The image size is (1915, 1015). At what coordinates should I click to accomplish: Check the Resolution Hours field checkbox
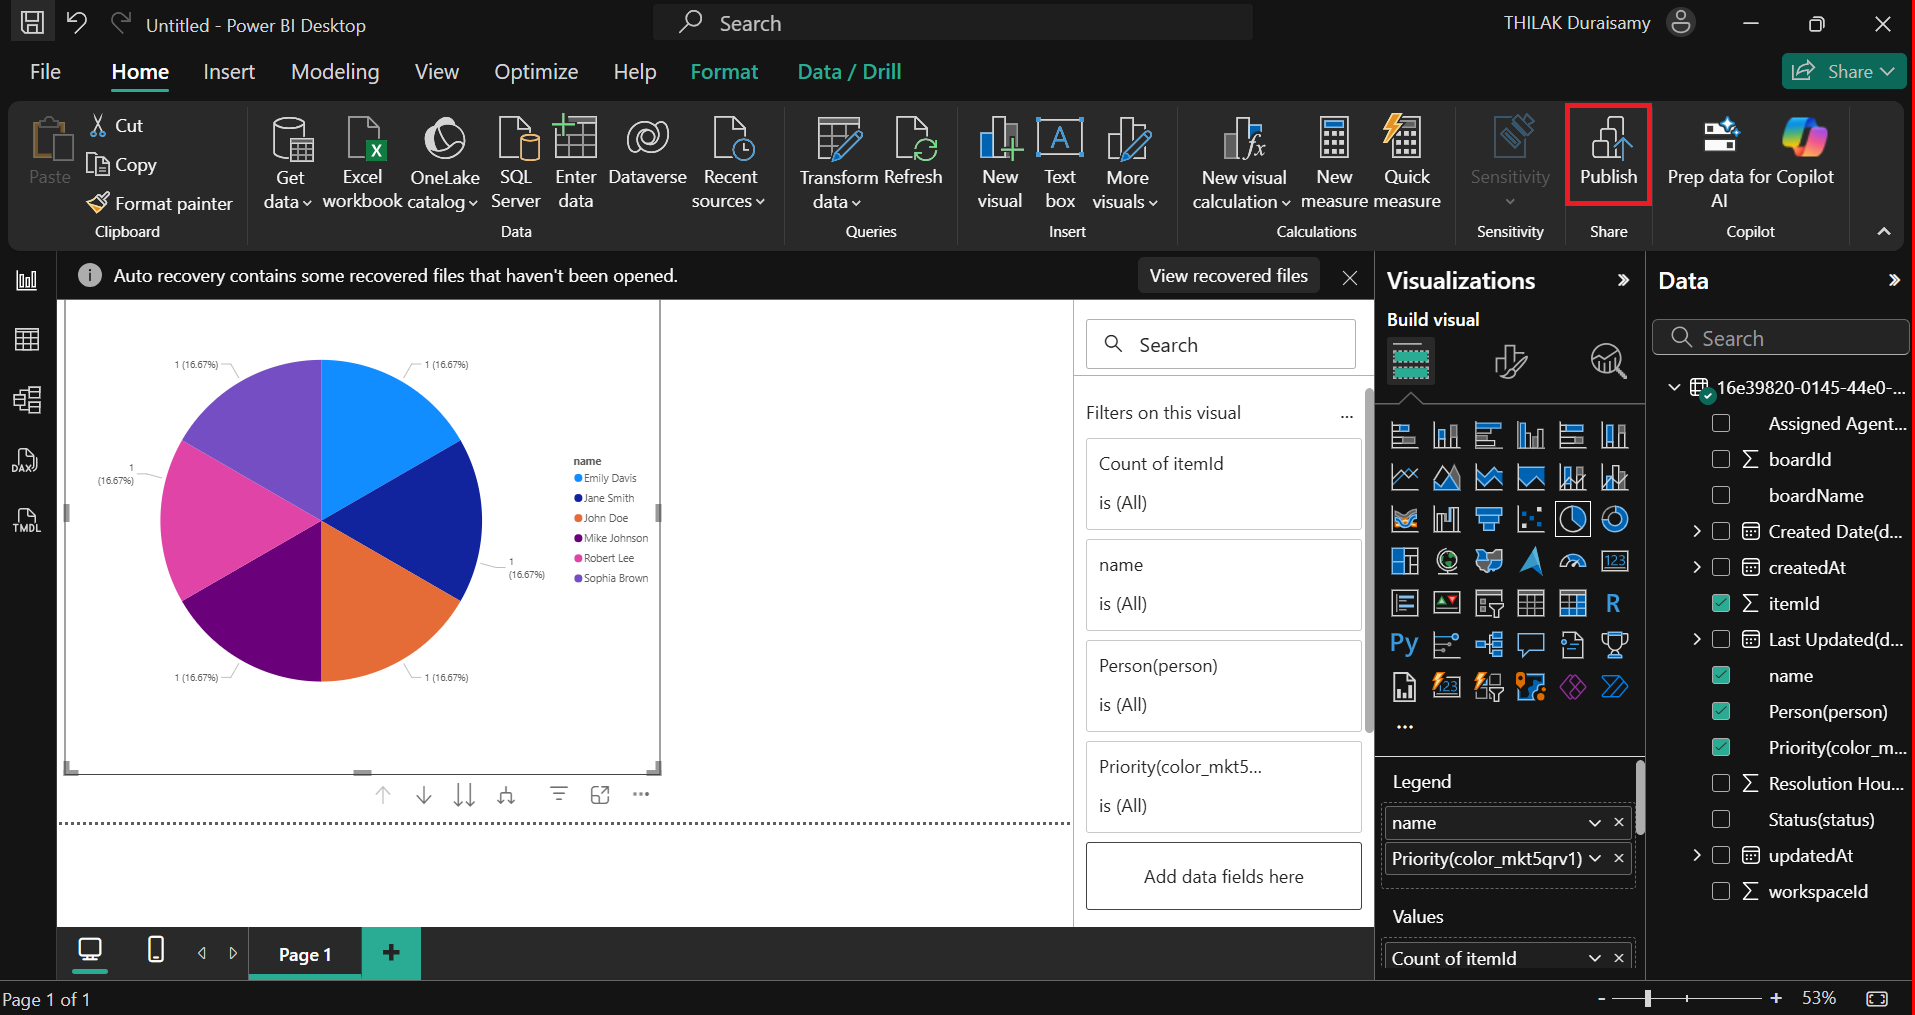point(1721,783)
